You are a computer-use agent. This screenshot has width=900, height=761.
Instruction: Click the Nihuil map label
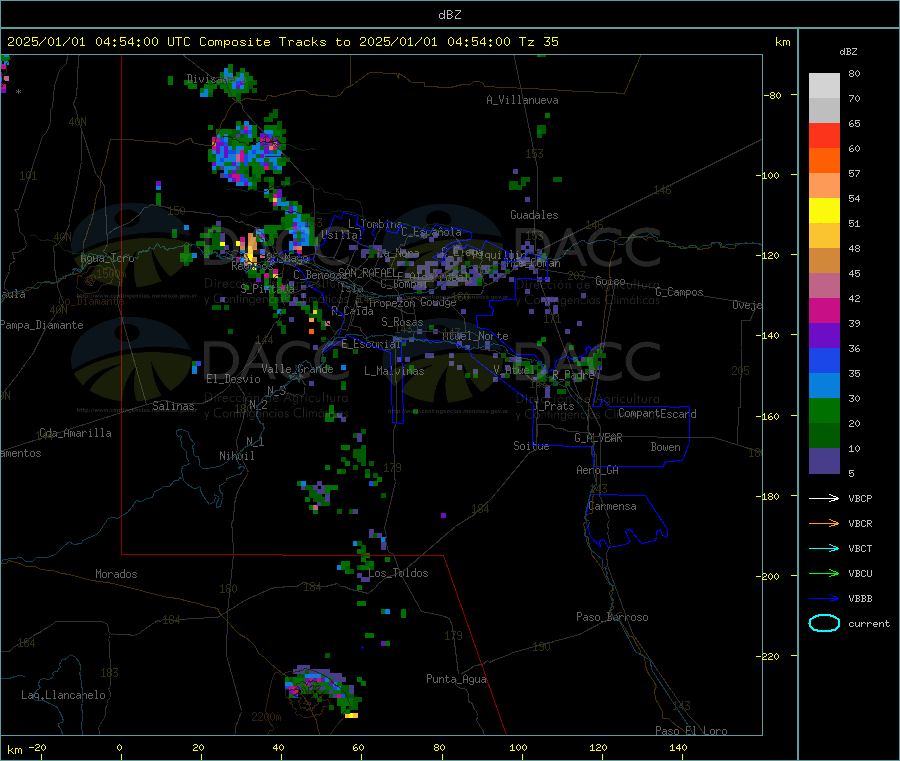237,456
